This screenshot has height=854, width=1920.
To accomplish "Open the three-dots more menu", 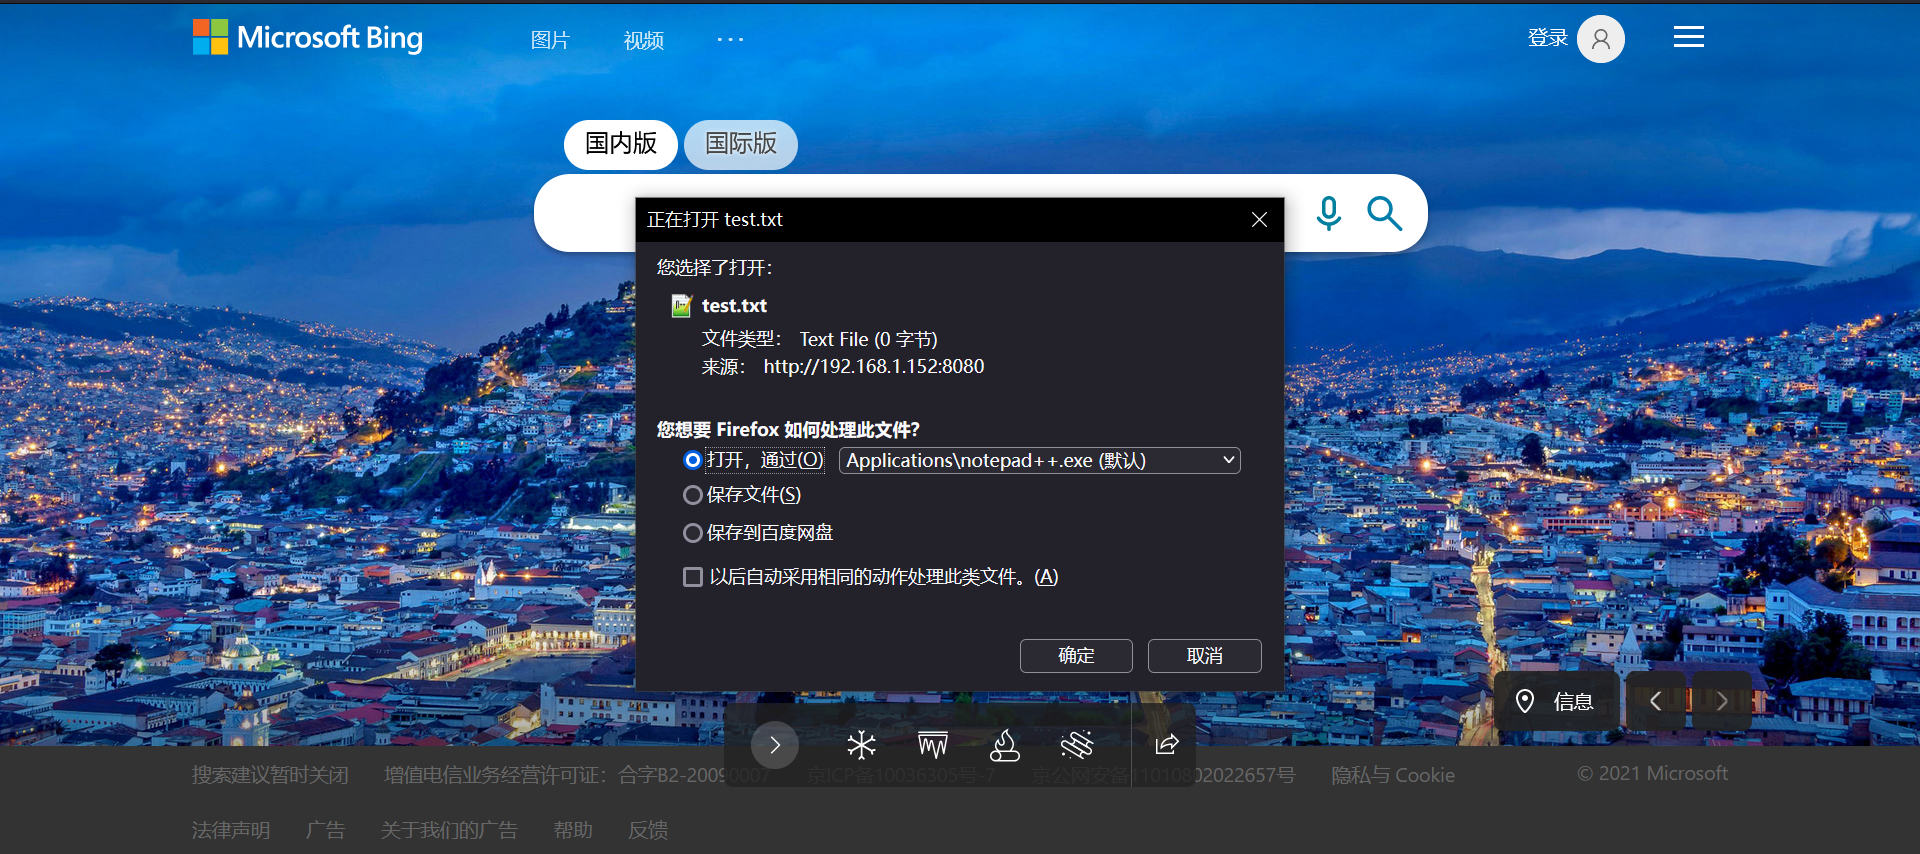I will [x=730, y=39].
